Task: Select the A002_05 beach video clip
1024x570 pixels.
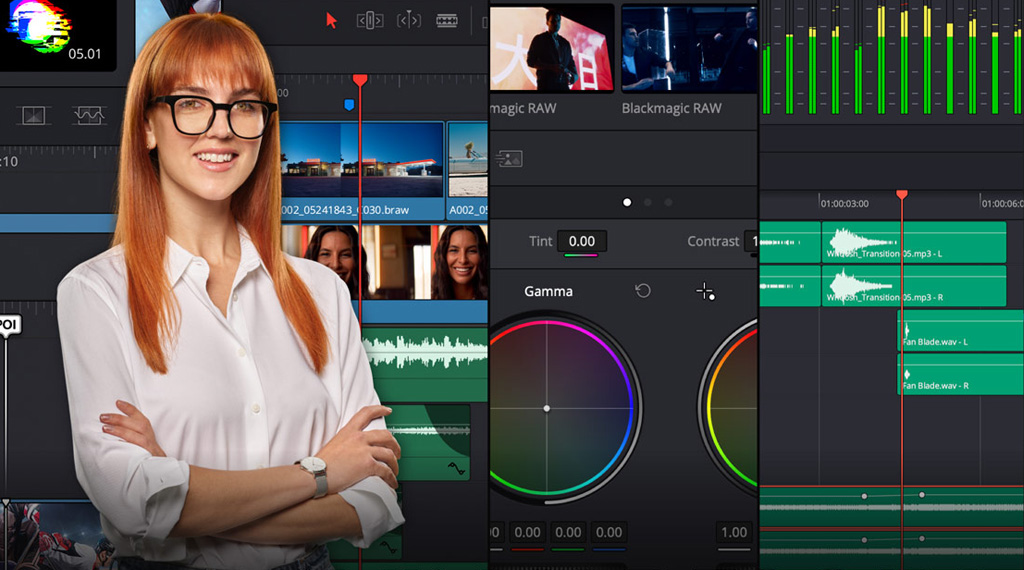Action: coord(468,170)
